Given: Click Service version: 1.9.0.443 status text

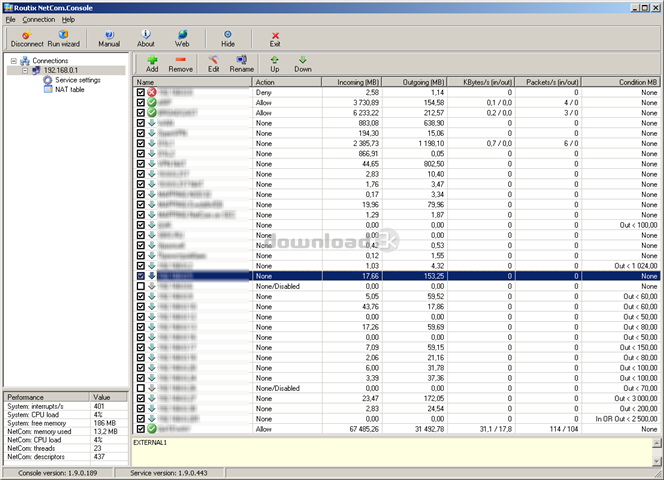Looking at the screenshot, I should tap(169, 473).
